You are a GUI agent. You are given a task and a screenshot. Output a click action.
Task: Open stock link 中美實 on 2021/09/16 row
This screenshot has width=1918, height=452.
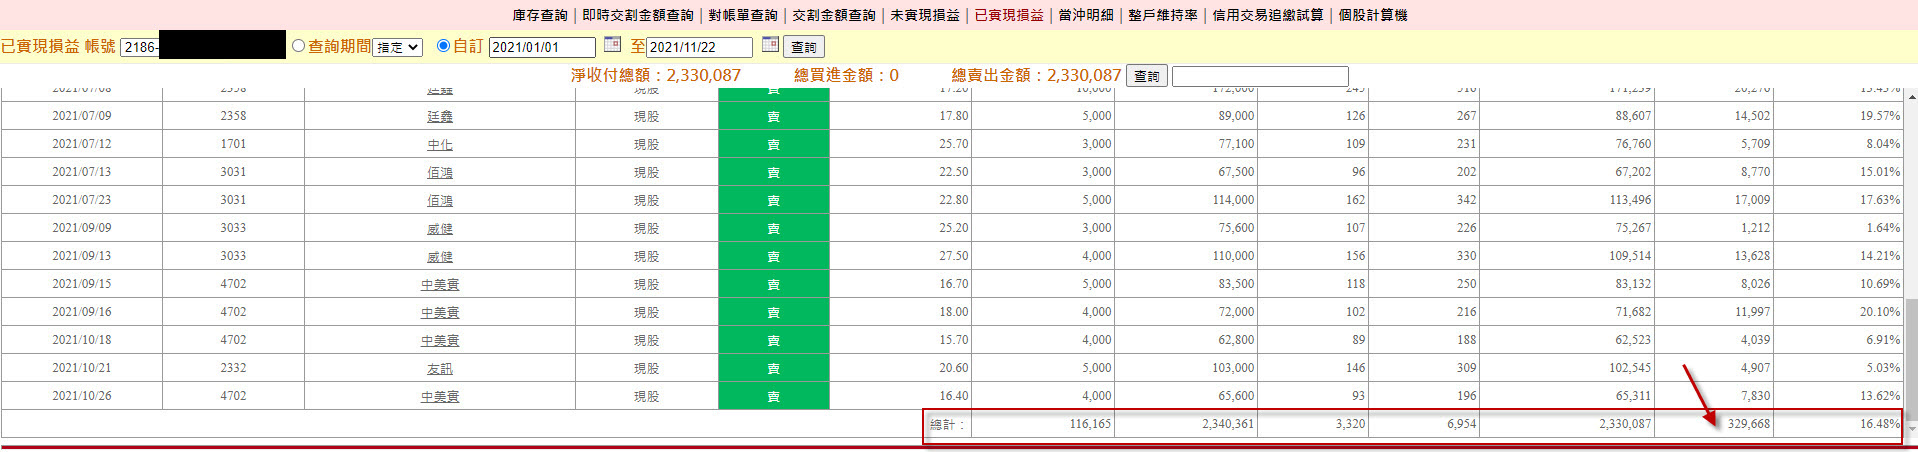click(440, 313)
